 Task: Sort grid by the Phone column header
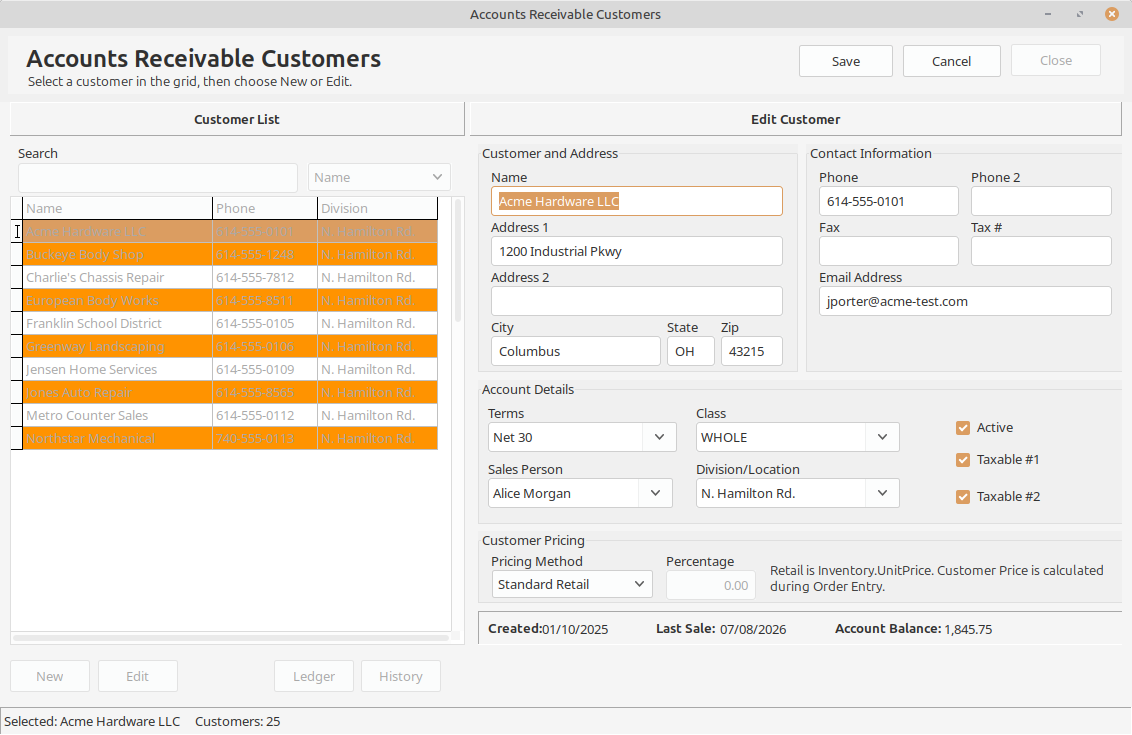tap(265, 208)
